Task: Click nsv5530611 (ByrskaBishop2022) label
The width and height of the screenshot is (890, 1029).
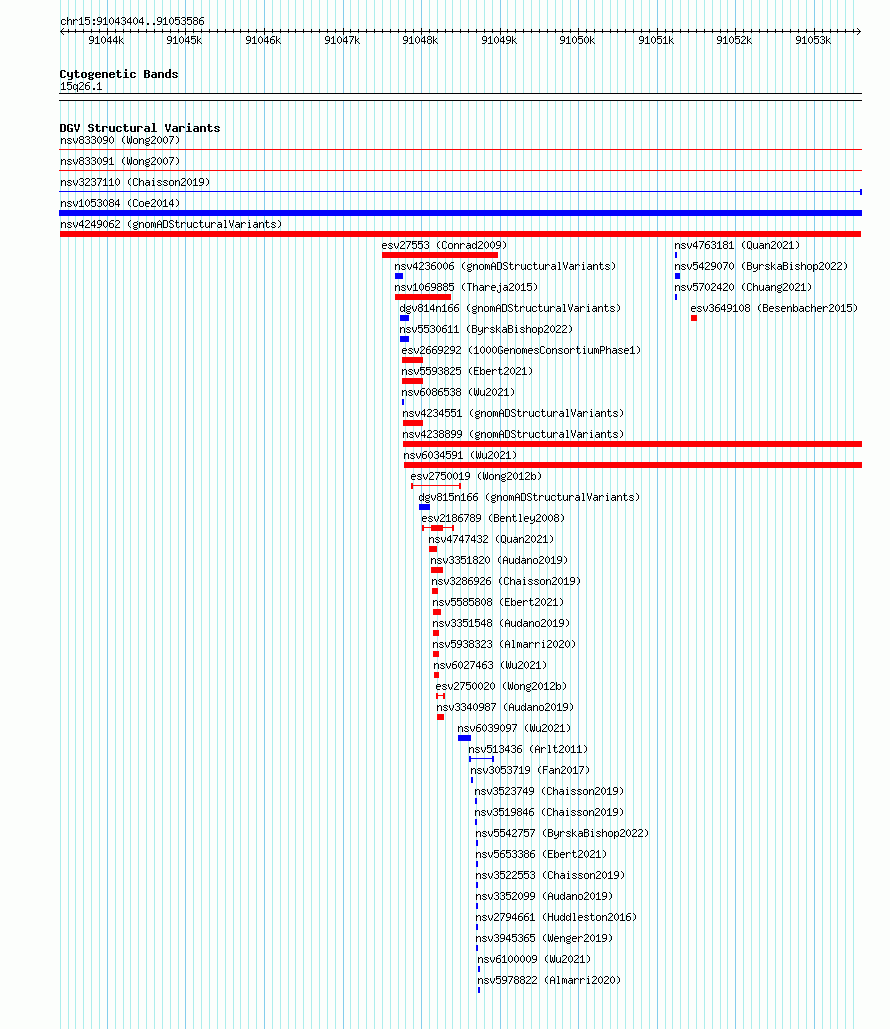Action: [x=486, y=329]
